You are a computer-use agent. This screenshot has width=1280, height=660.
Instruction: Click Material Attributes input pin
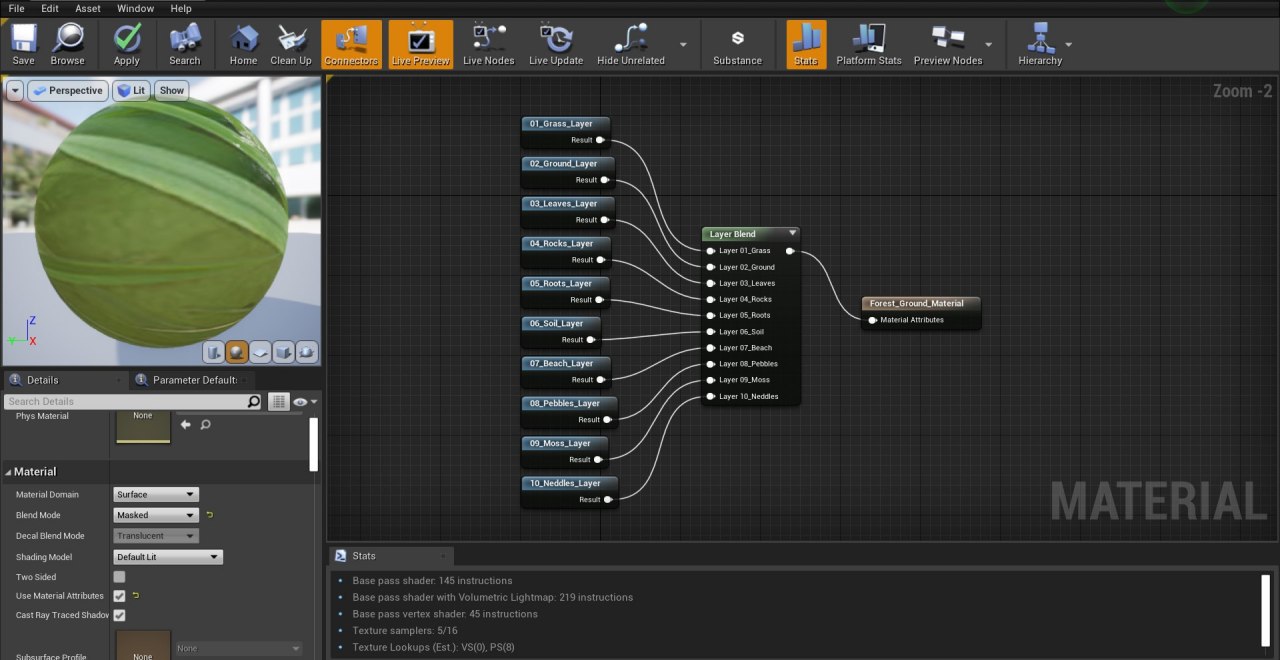[x=872, y=320]
